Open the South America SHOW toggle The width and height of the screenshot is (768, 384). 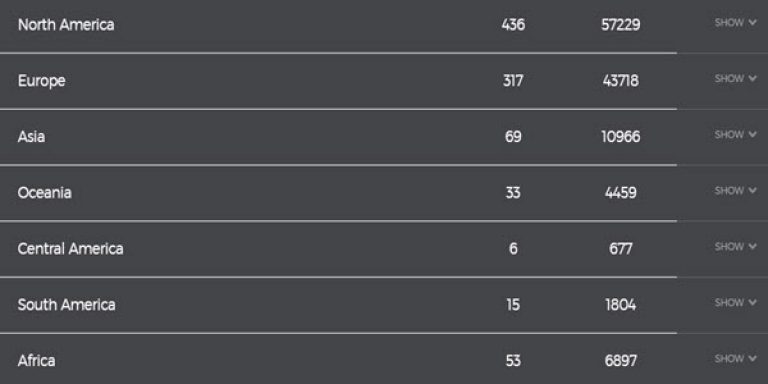[735, 303]
